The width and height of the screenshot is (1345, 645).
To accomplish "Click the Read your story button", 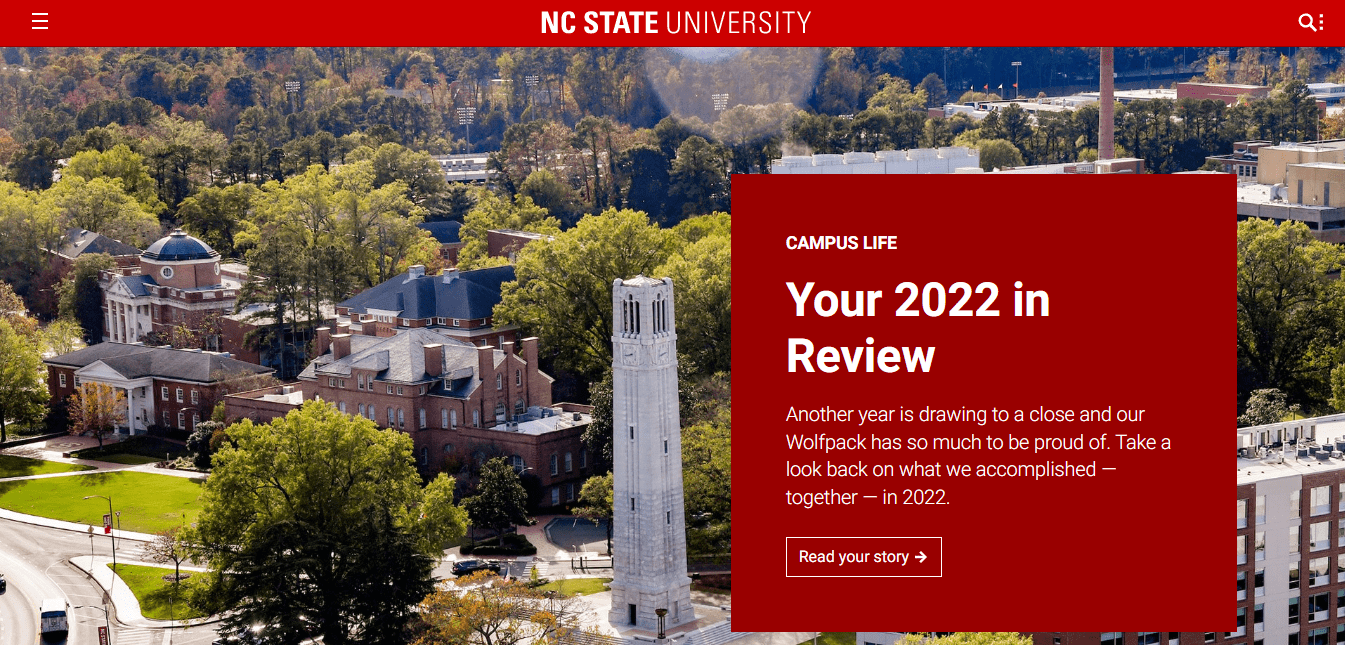I will point(863,557).
